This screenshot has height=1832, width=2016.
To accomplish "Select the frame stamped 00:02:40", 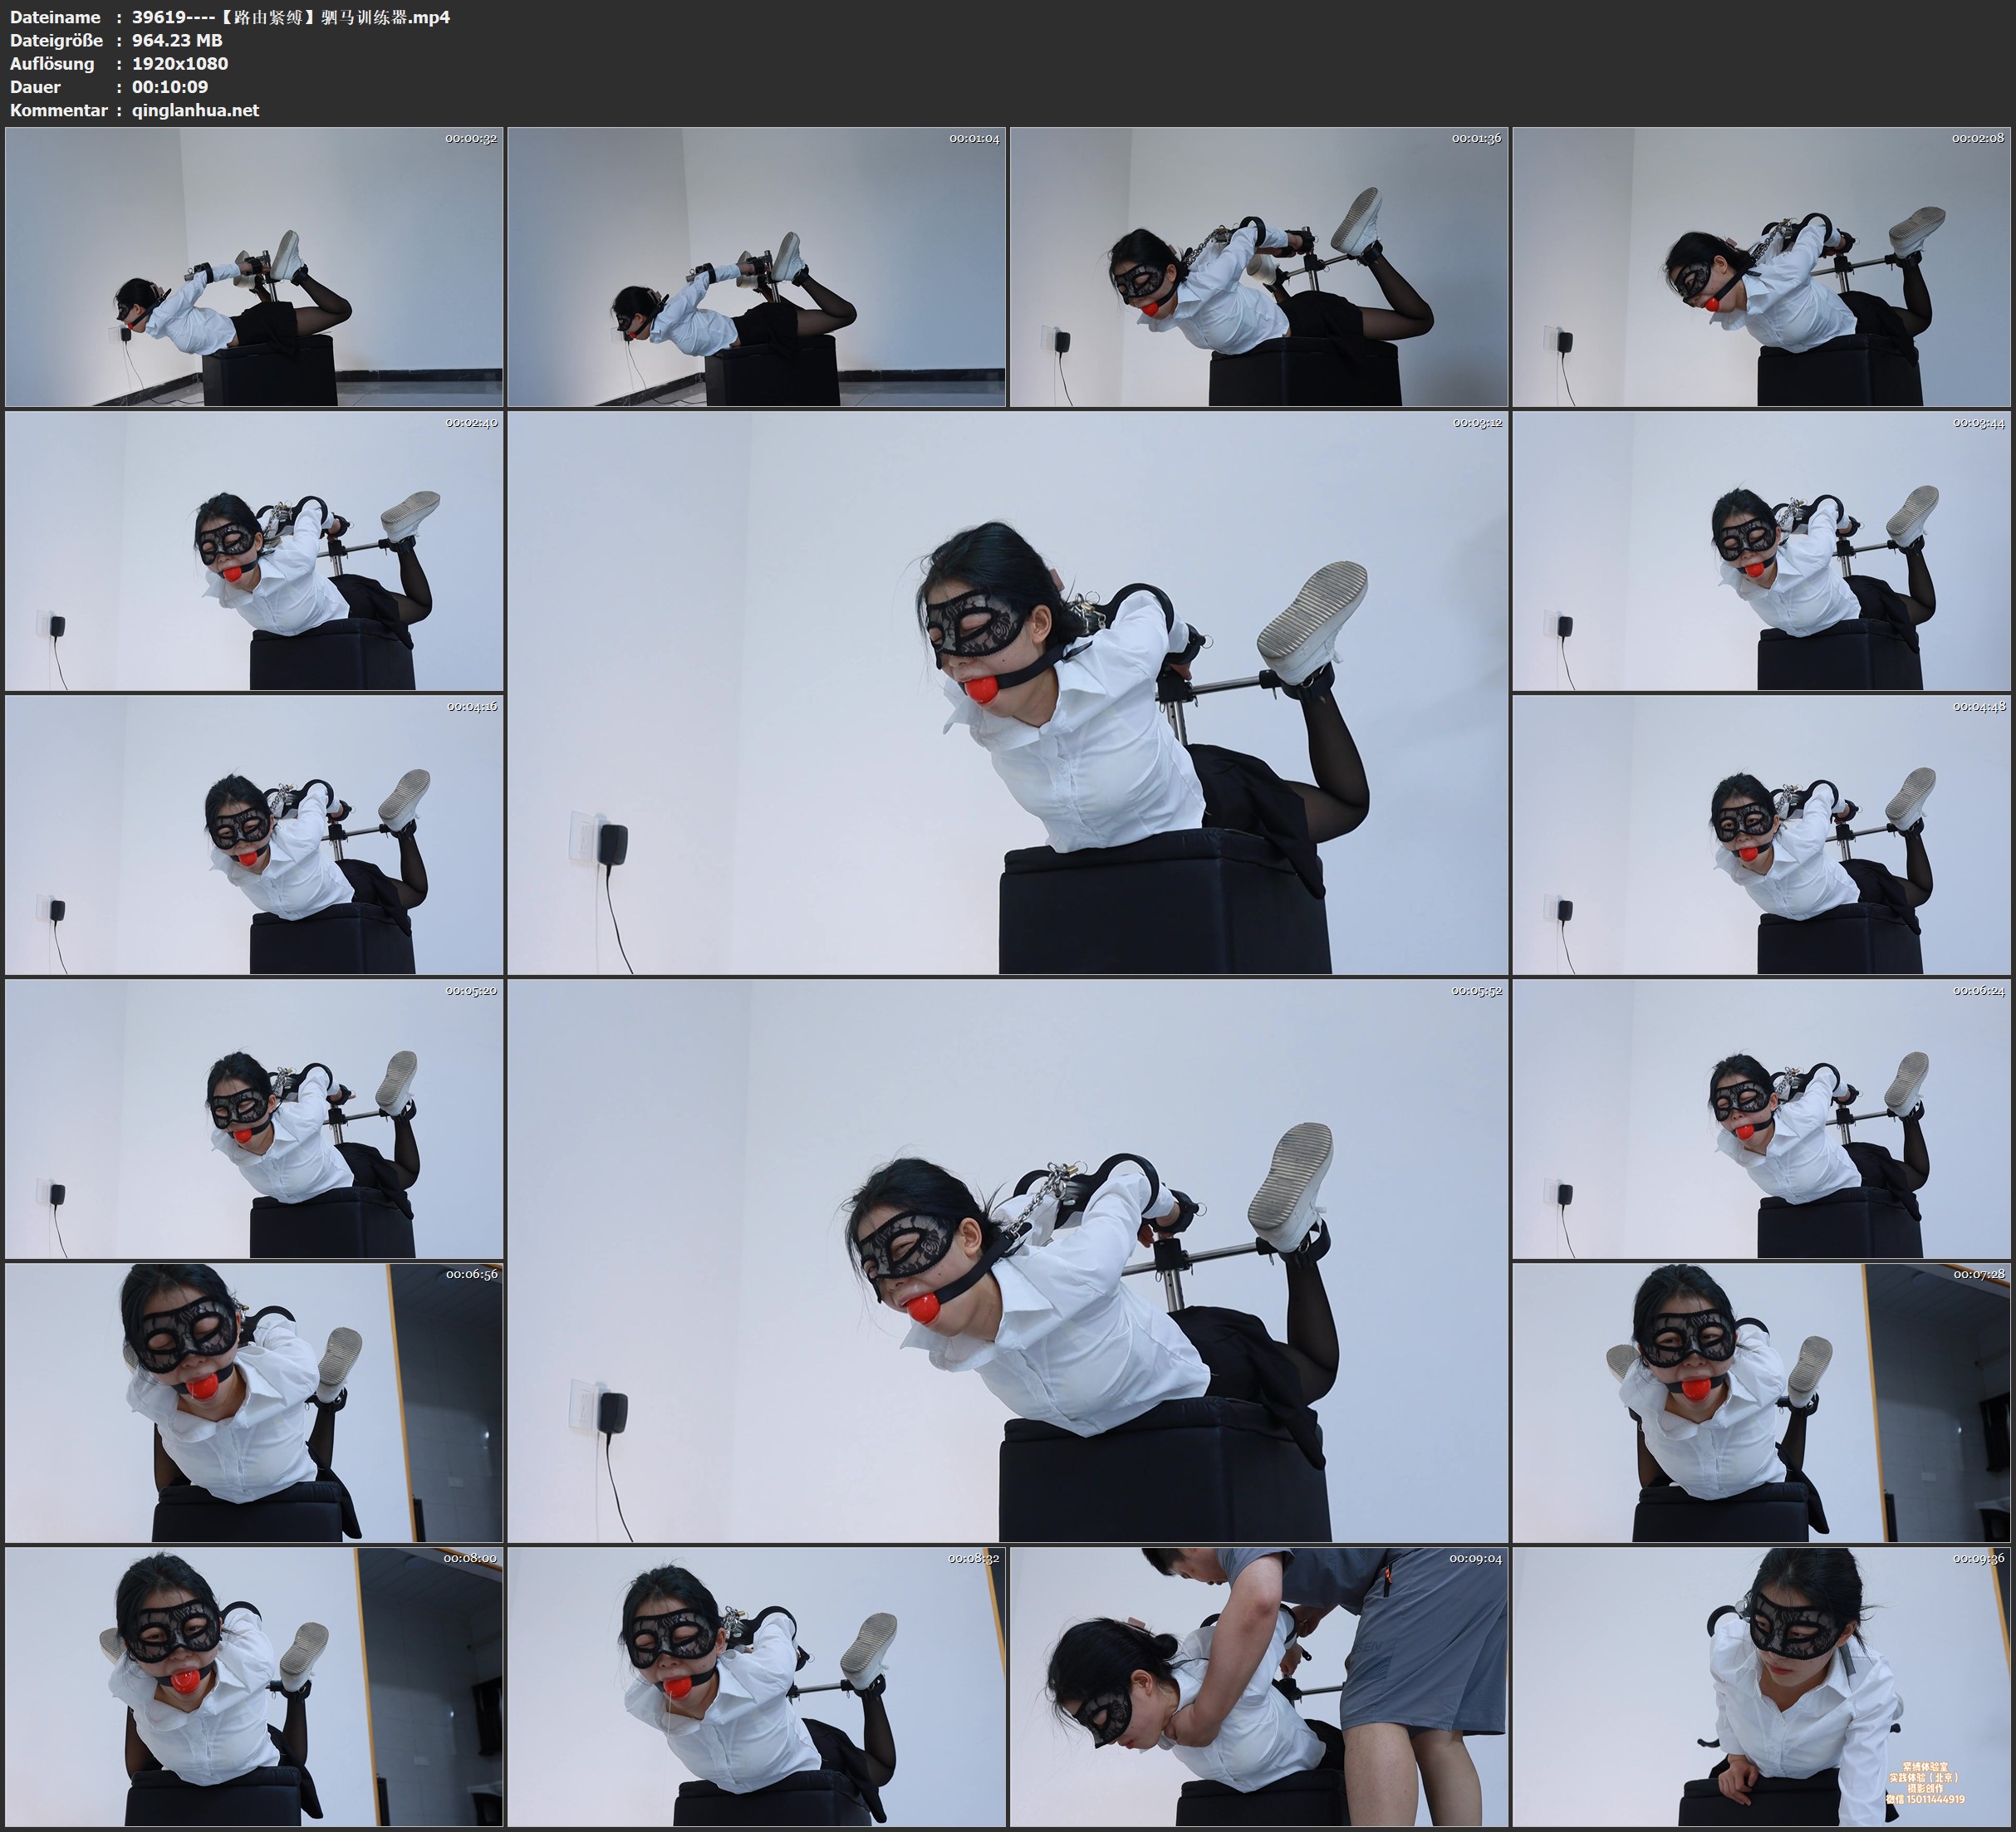I will tap(254, 551).
